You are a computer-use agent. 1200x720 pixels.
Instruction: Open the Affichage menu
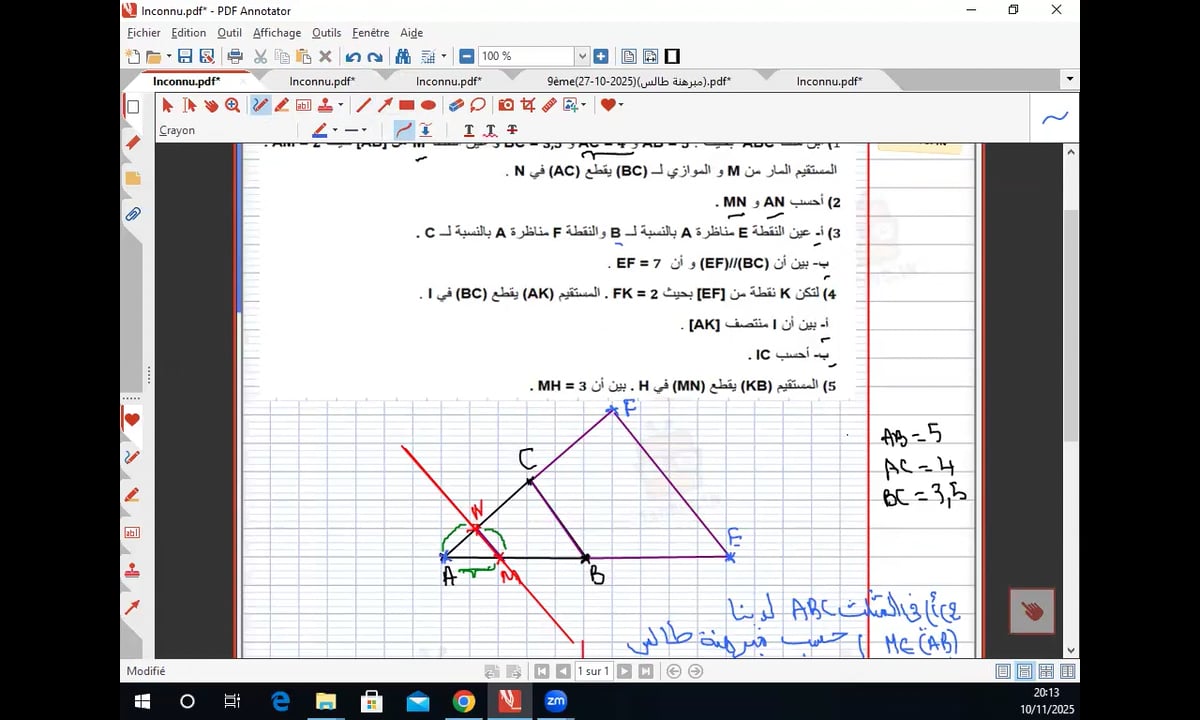point(277,33)
